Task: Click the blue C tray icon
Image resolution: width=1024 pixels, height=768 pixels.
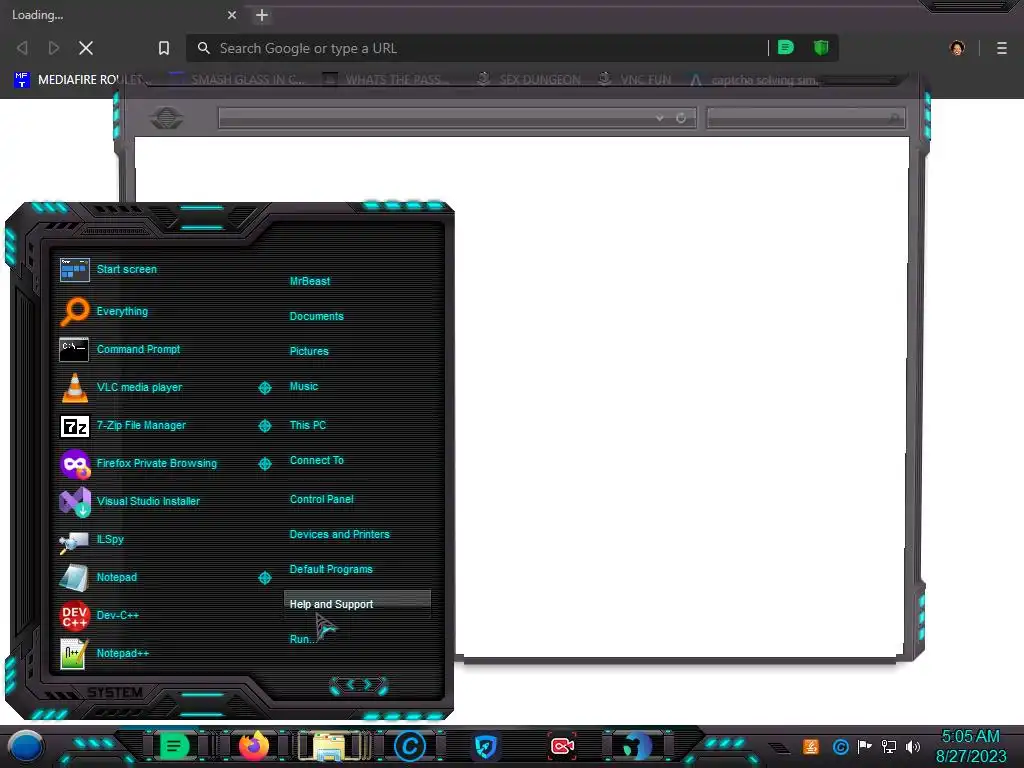Action: [840, 746]
